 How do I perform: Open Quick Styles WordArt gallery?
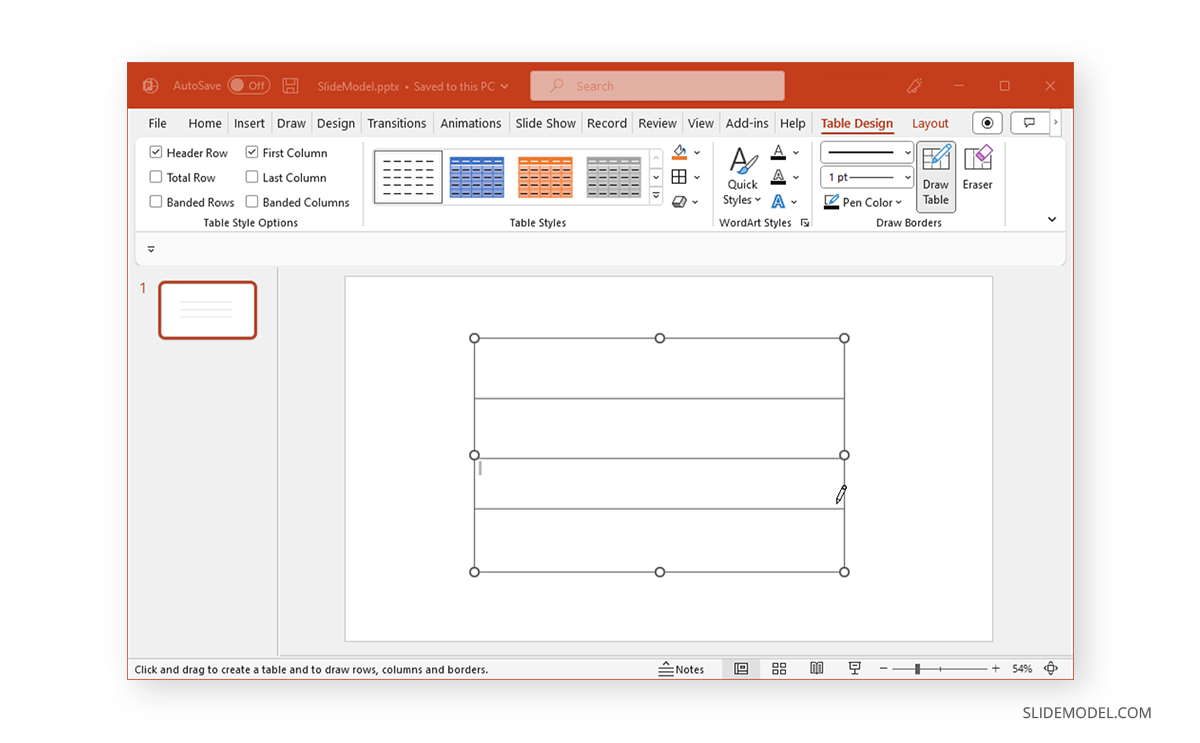tap(743, 176)
